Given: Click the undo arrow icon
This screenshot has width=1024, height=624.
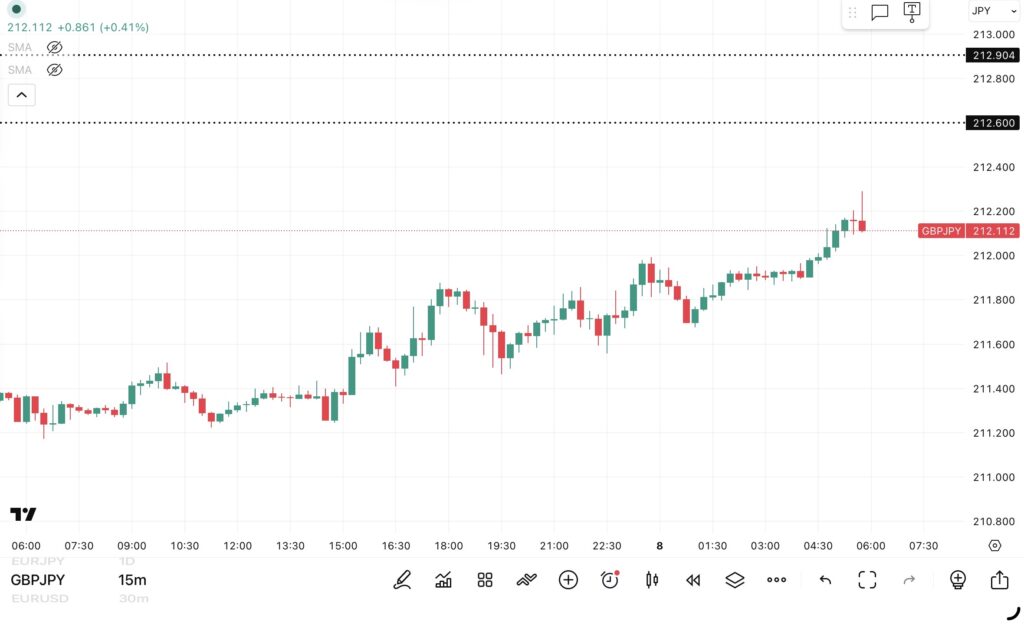Looking at the screenshot, I should pos(824,580).
